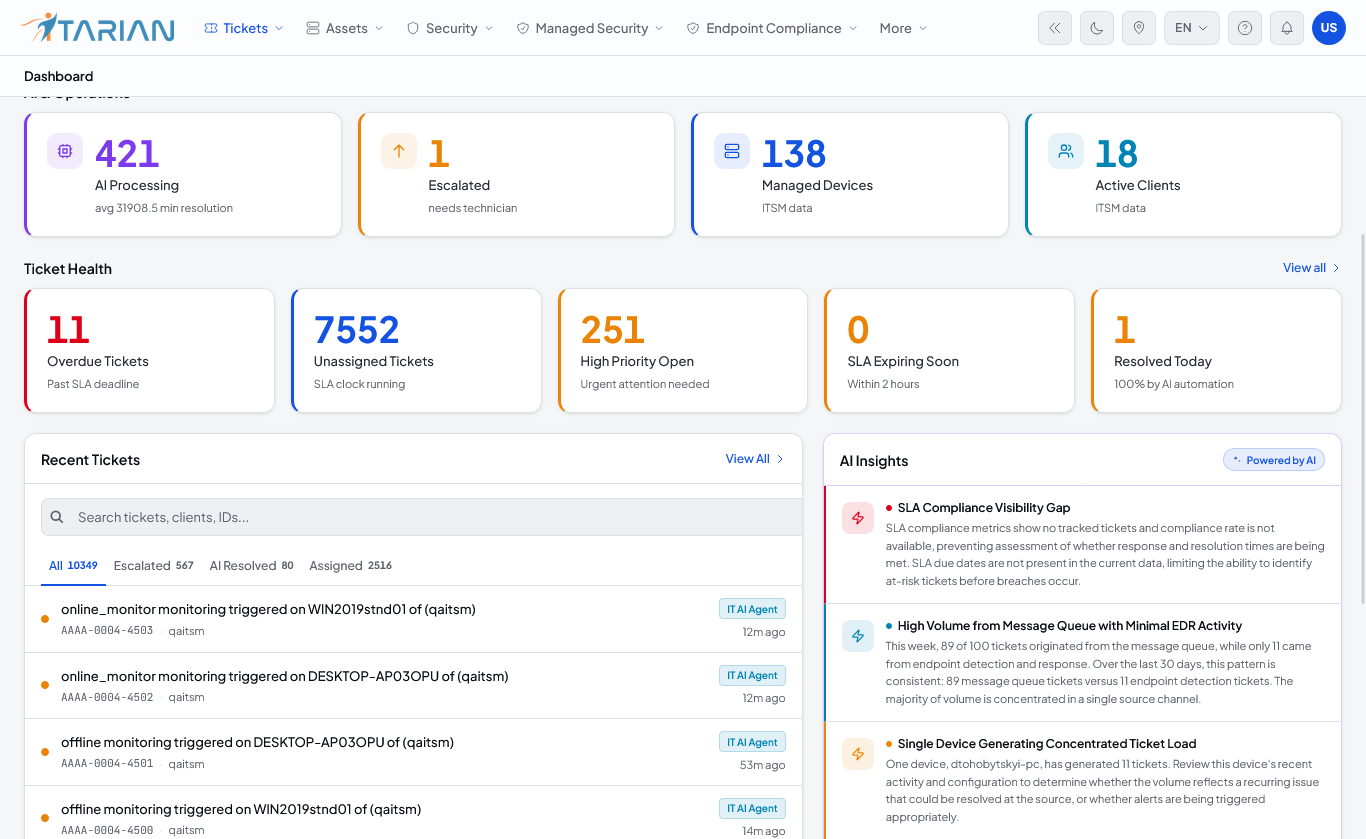Open Endpoint Compliance dropdown
Screen dimensions: 1366x839
pos(772,28)
